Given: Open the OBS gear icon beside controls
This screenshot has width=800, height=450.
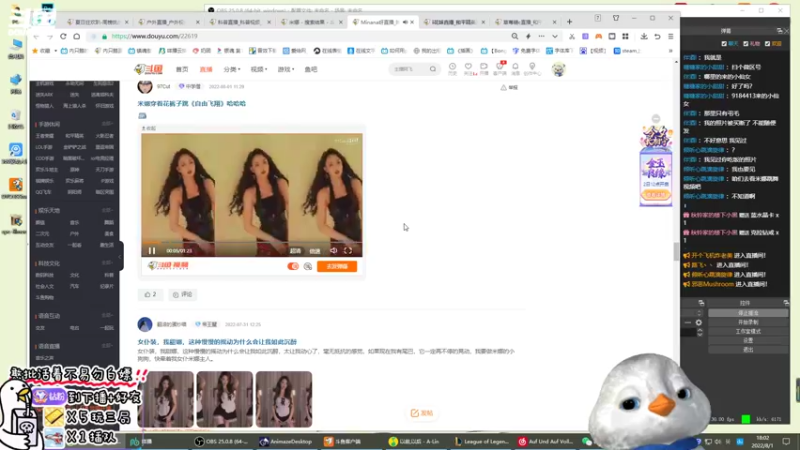Looking at the screenshot, I should [x=698, y=322].
